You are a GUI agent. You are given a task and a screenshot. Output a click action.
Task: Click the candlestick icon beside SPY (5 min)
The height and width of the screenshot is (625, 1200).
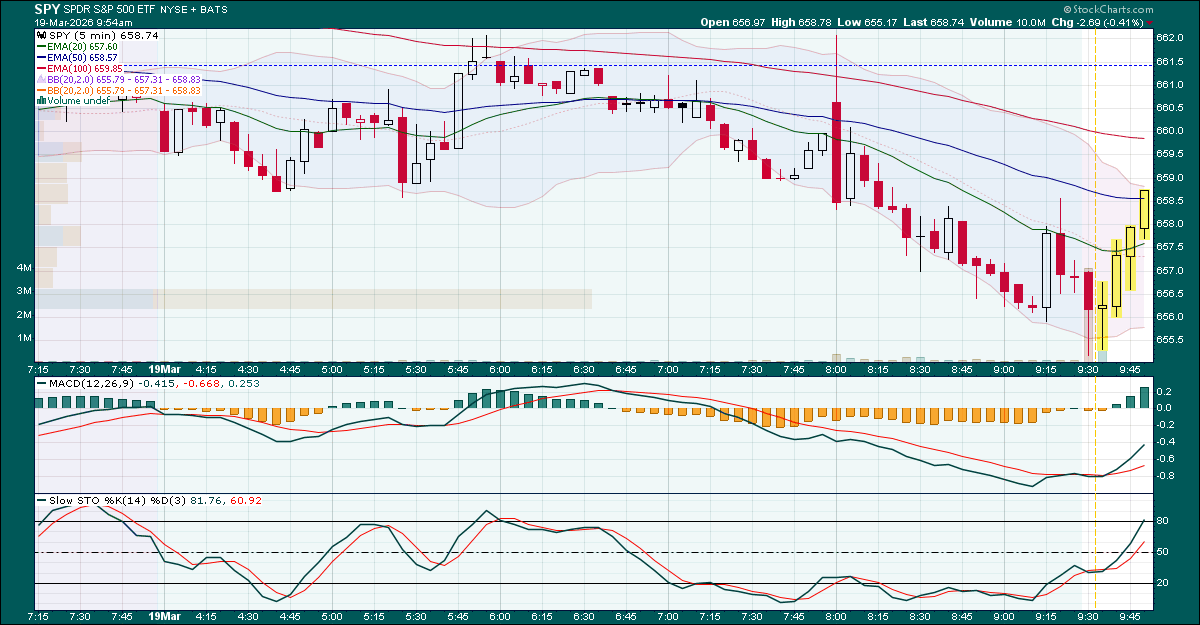tap(41, 35)
